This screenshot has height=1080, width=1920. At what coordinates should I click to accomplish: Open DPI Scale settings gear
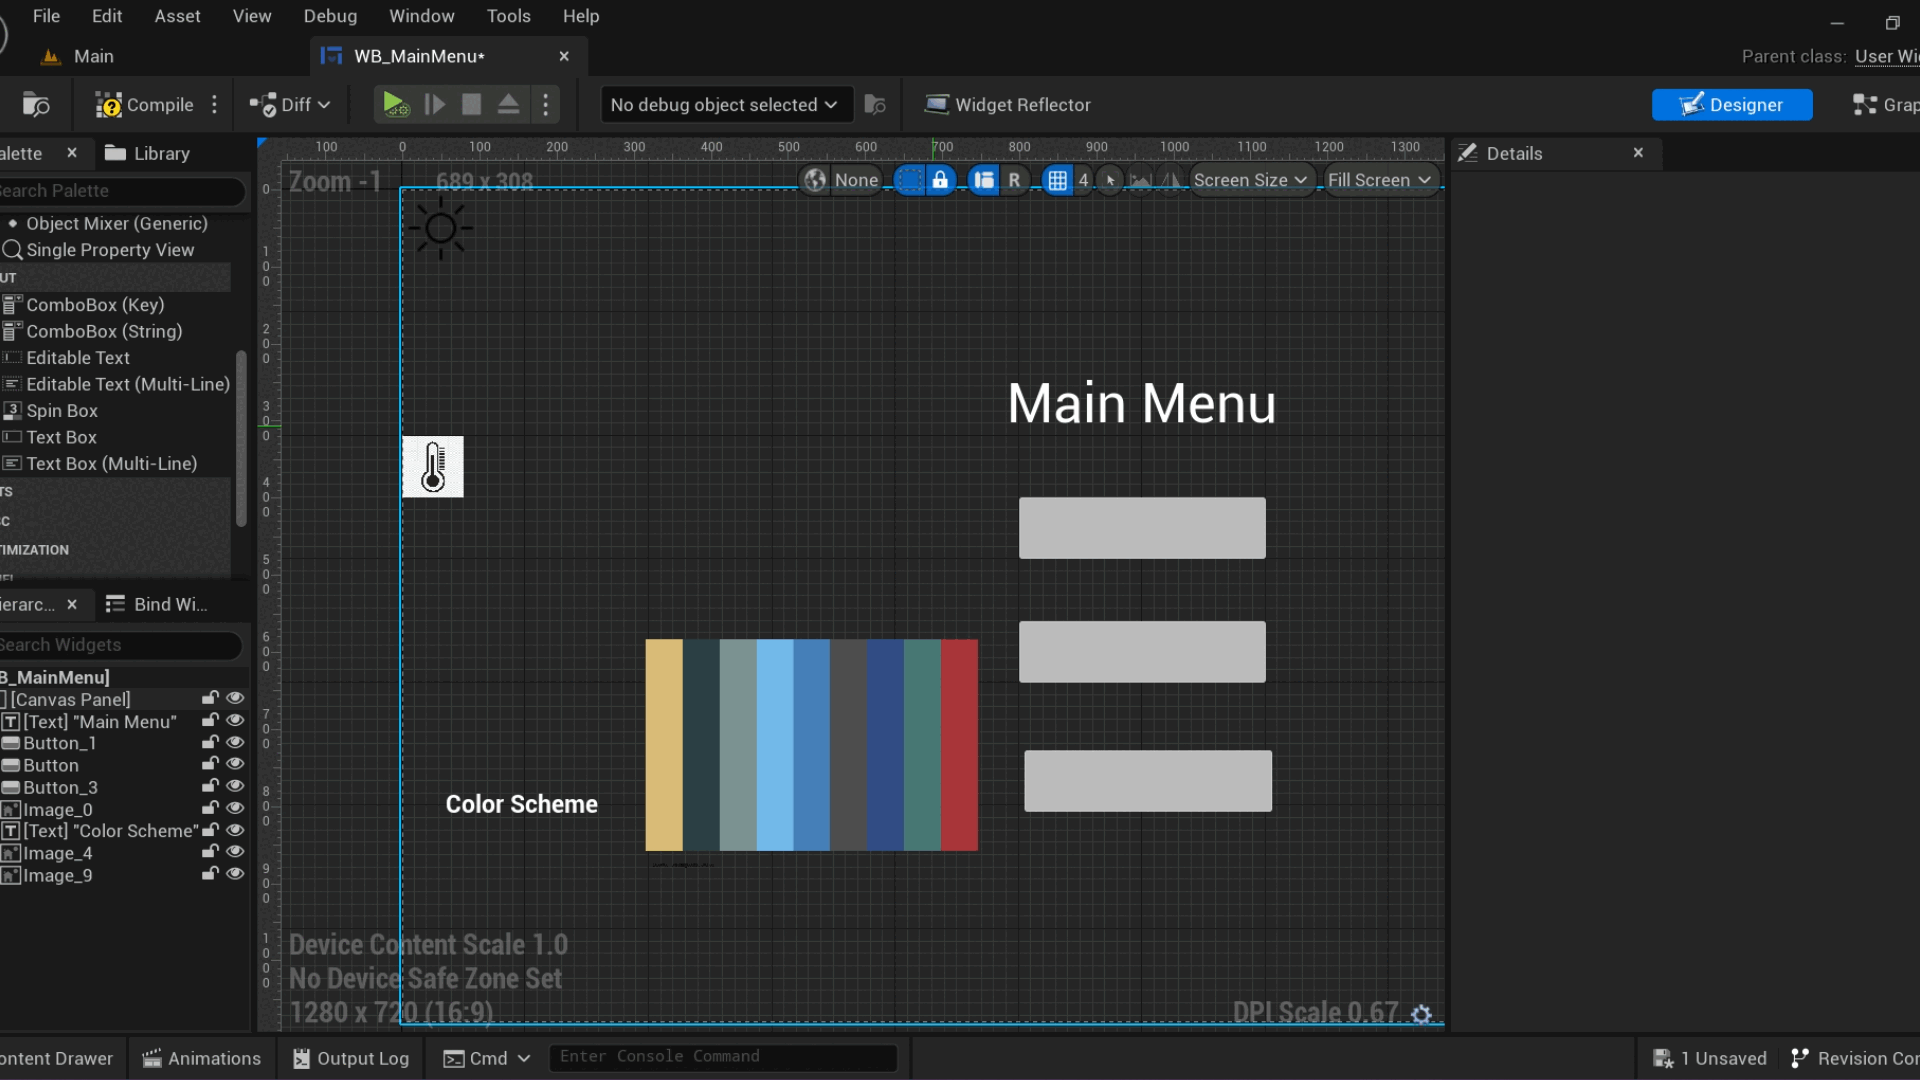[x=1421, y=1014]
